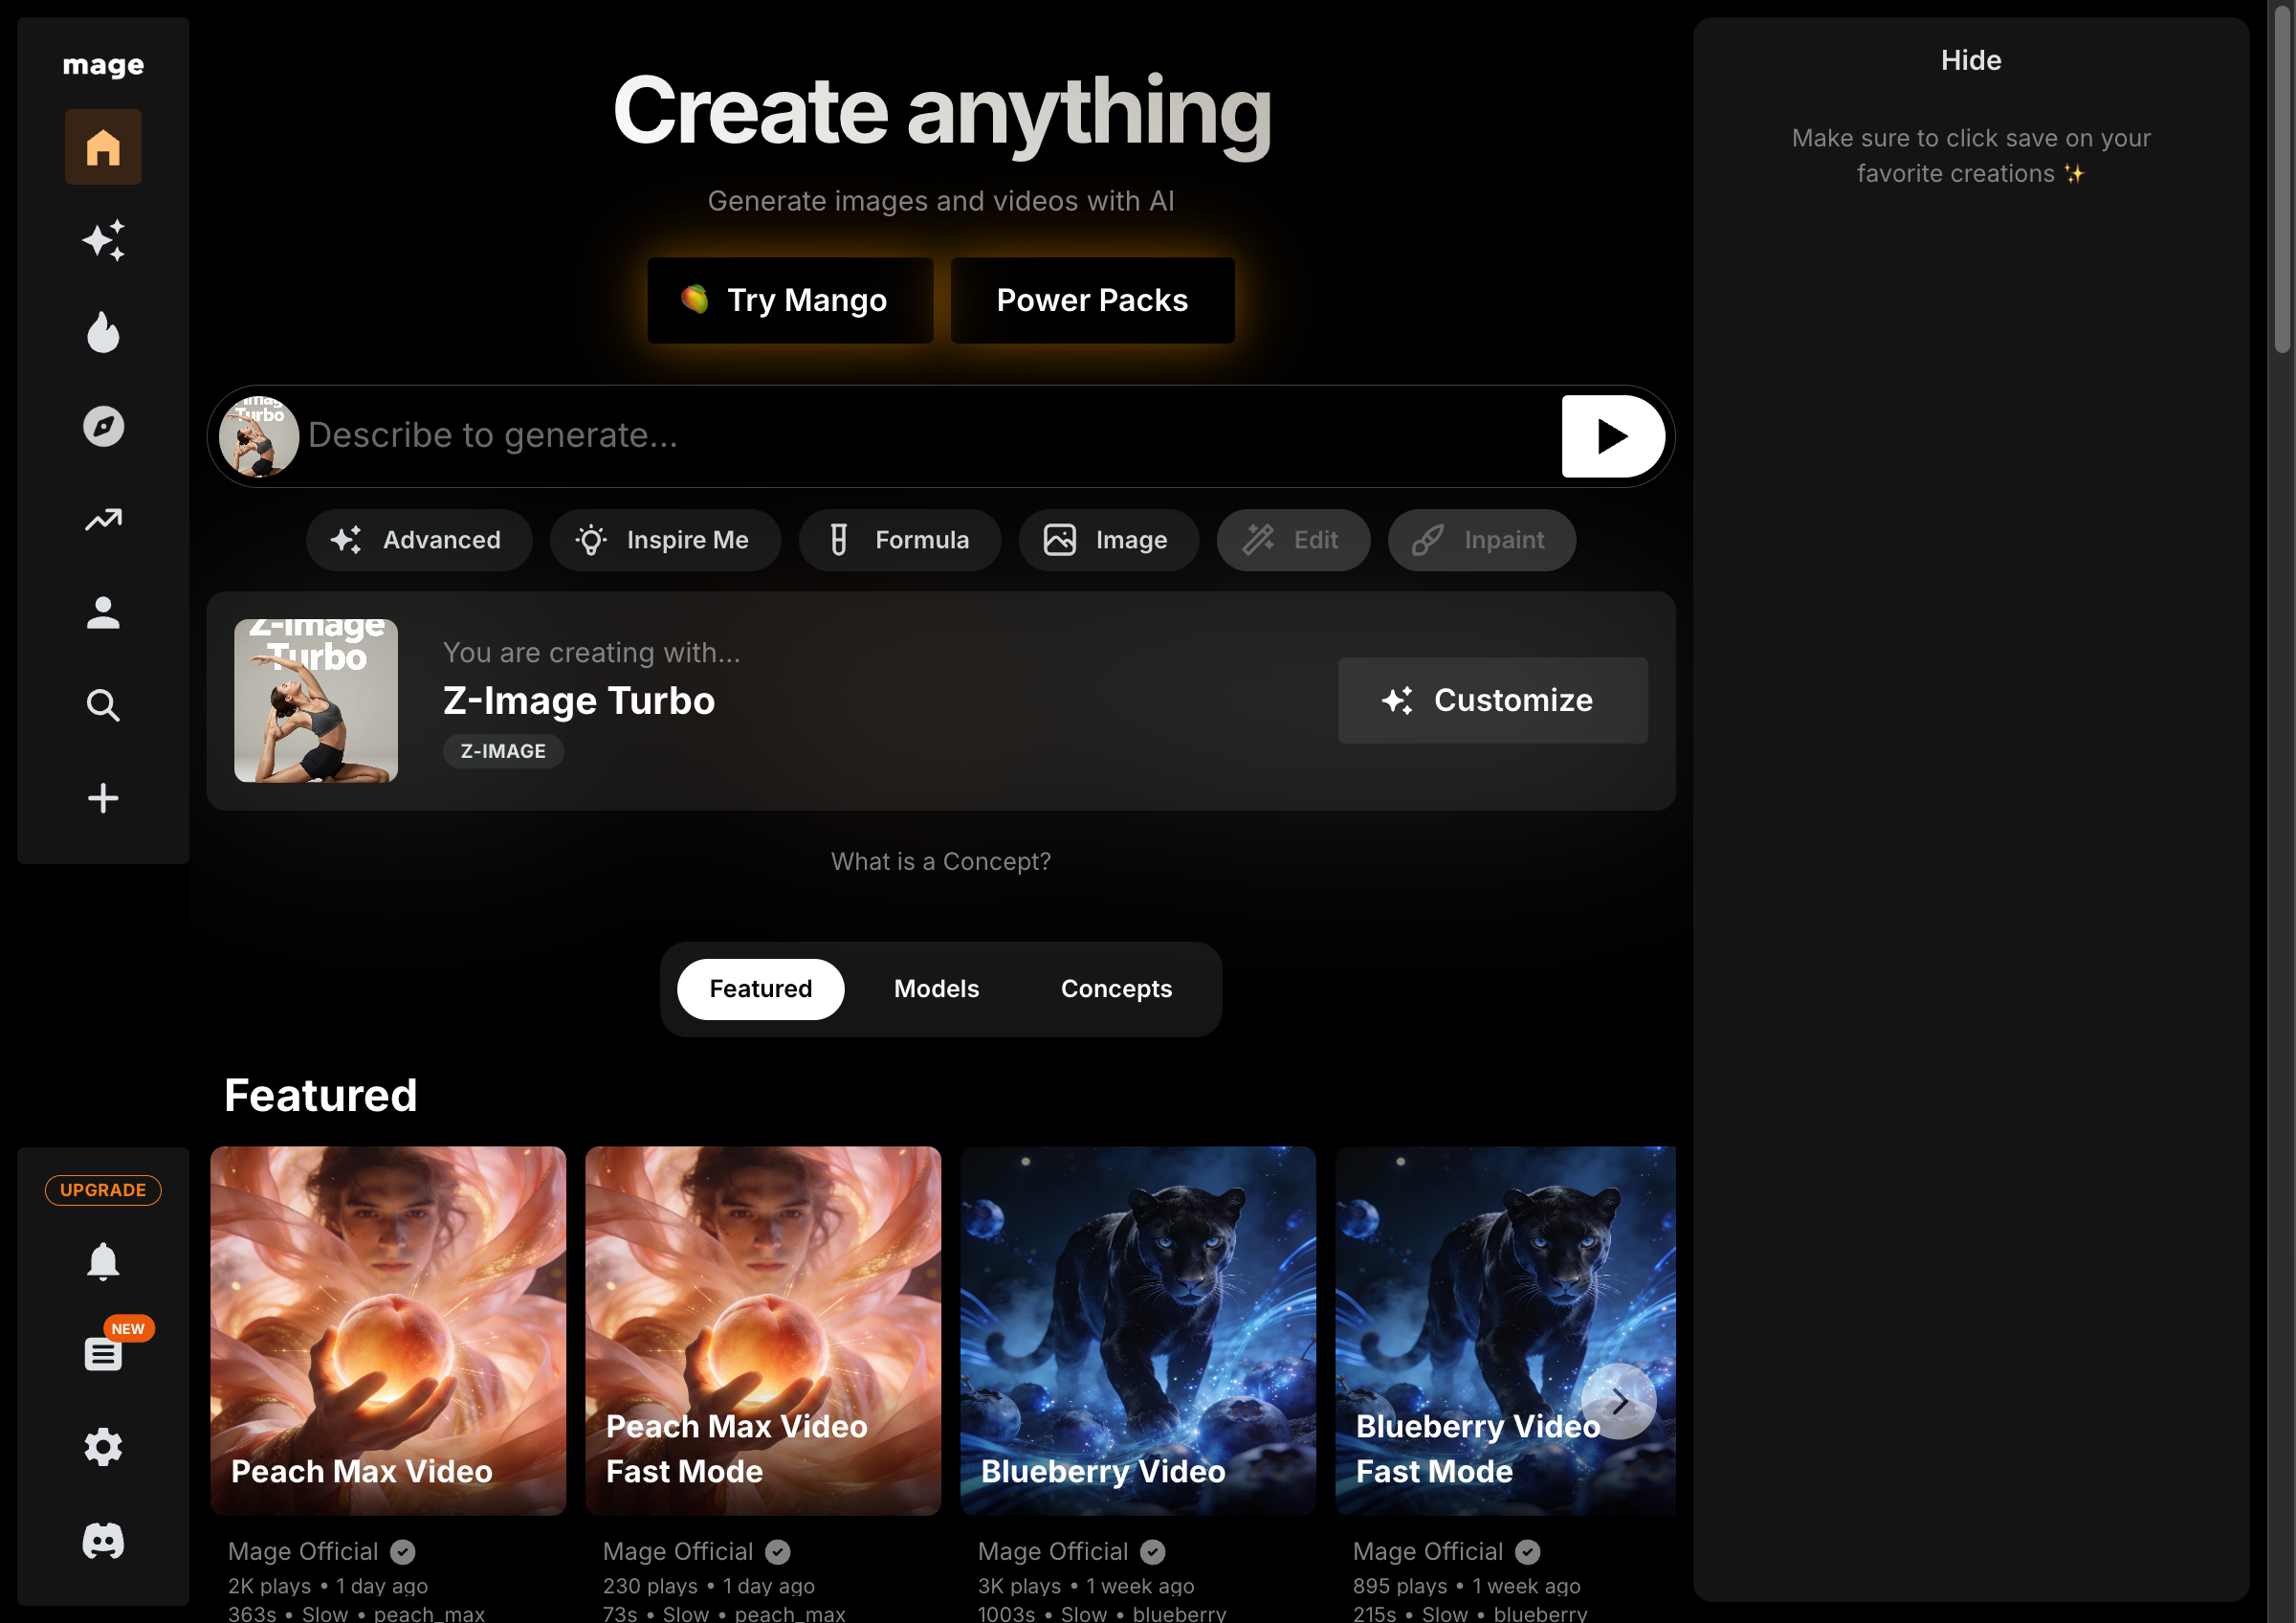Click the plus icon to add new
2296x1623 pixels.
pyautogui.click(x=103, y=797)
